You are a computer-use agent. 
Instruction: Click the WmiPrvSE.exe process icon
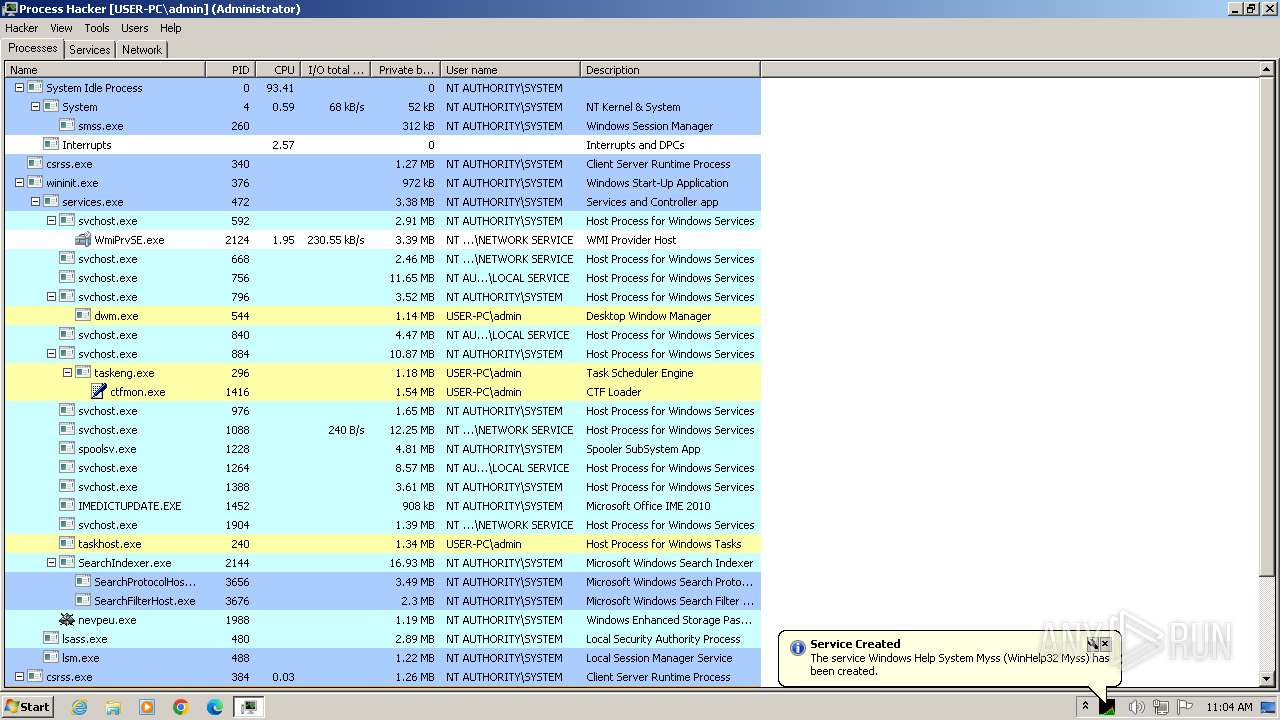click(x=83, y=240)
